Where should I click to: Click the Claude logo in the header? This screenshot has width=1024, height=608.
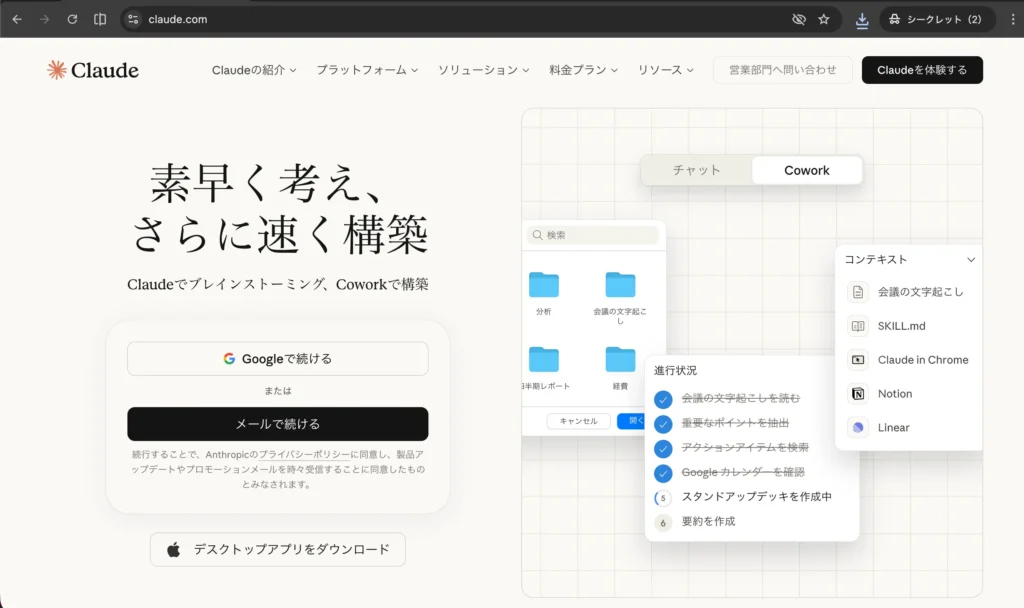point(93,70)
